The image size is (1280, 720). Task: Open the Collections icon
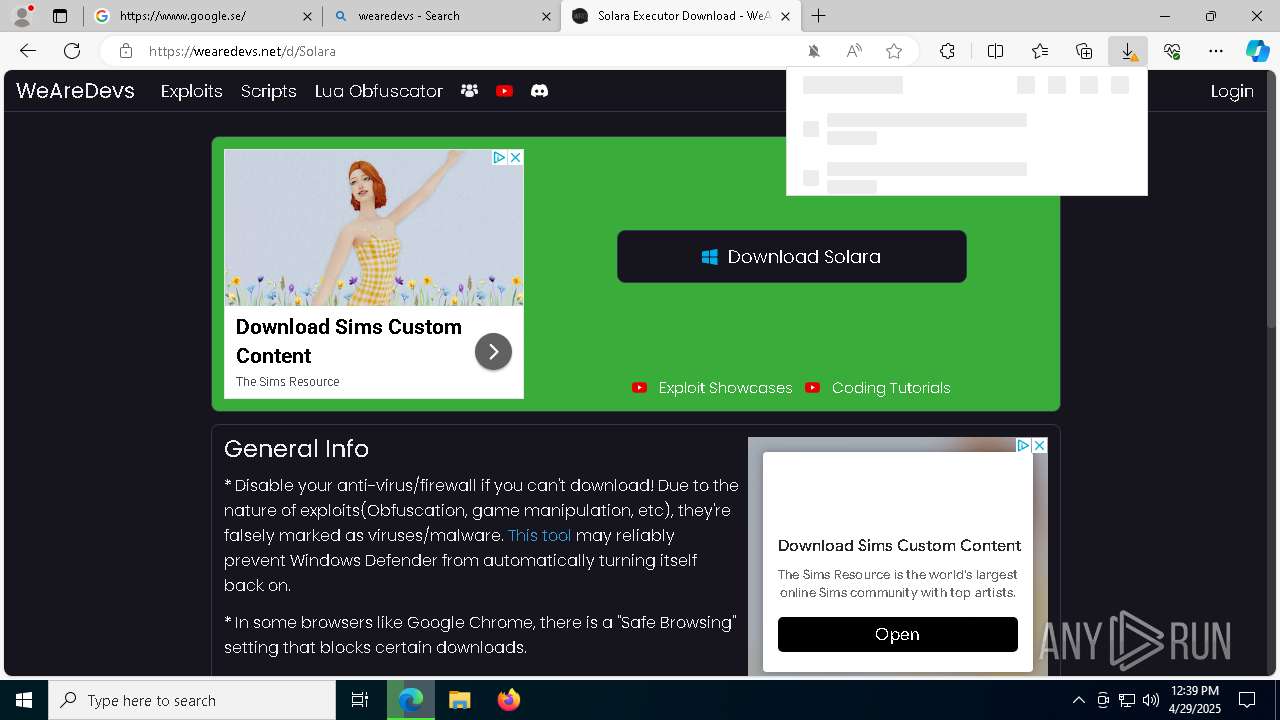coord(1084,51)
